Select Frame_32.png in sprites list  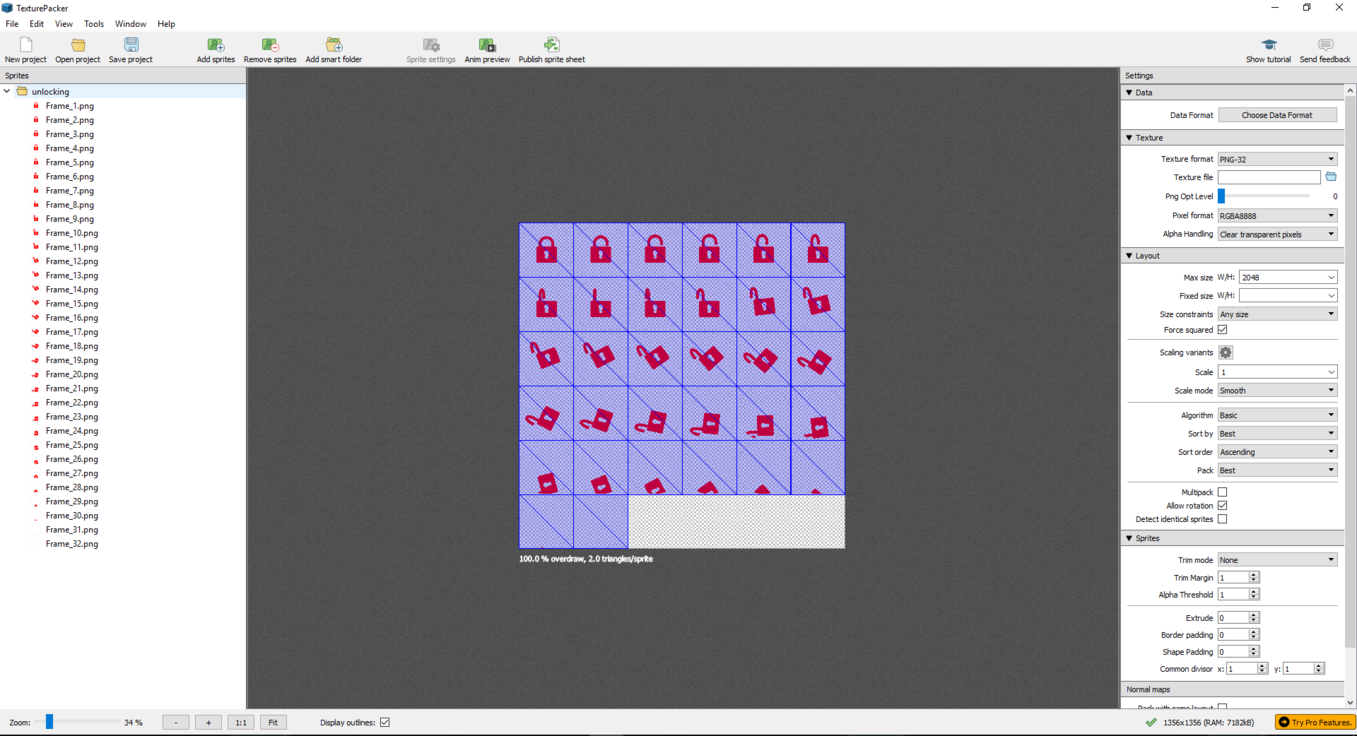72,544
